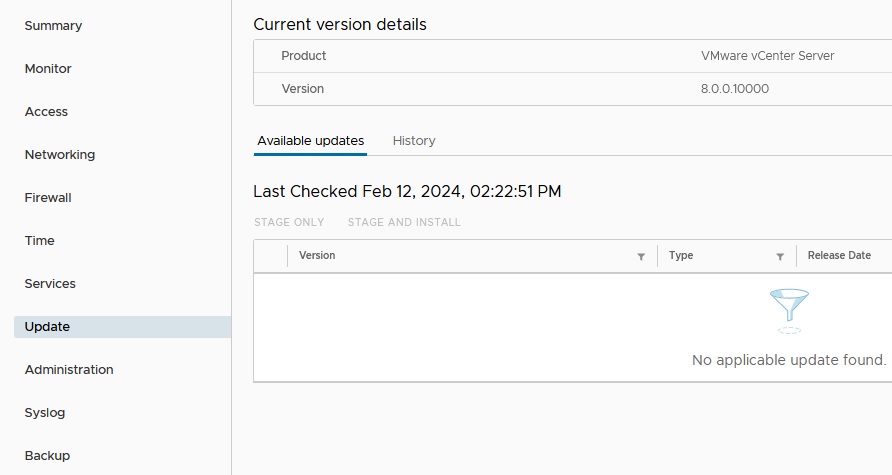Go to Summary in the sidebar
This screenshot has height=475, width=892.
[x=53, y=26]
